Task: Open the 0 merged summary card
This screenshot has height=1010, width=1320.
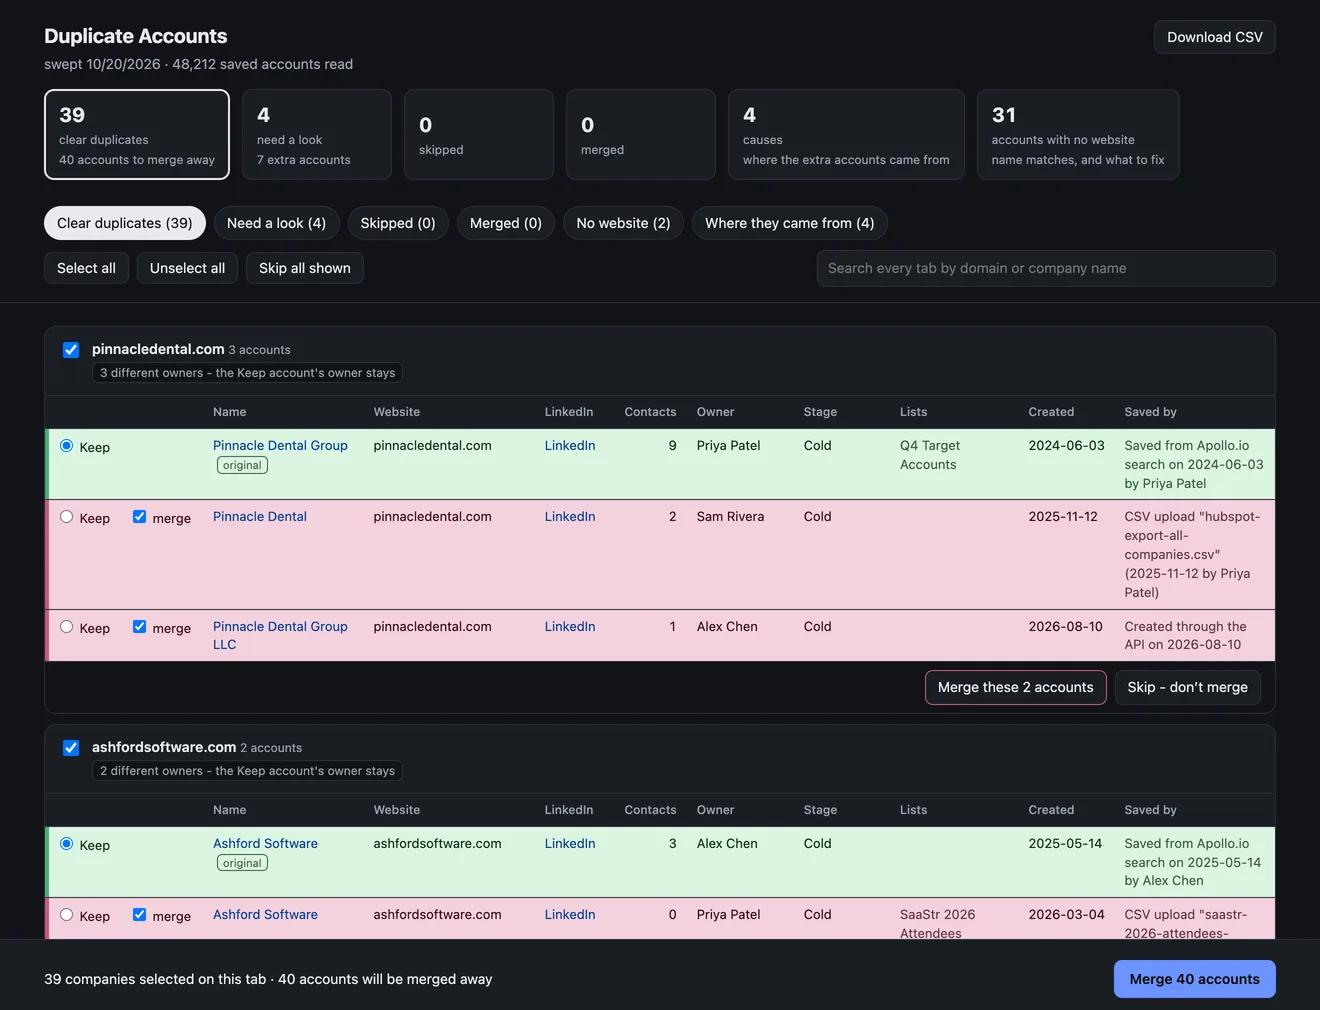Action: tap(641, 135)
